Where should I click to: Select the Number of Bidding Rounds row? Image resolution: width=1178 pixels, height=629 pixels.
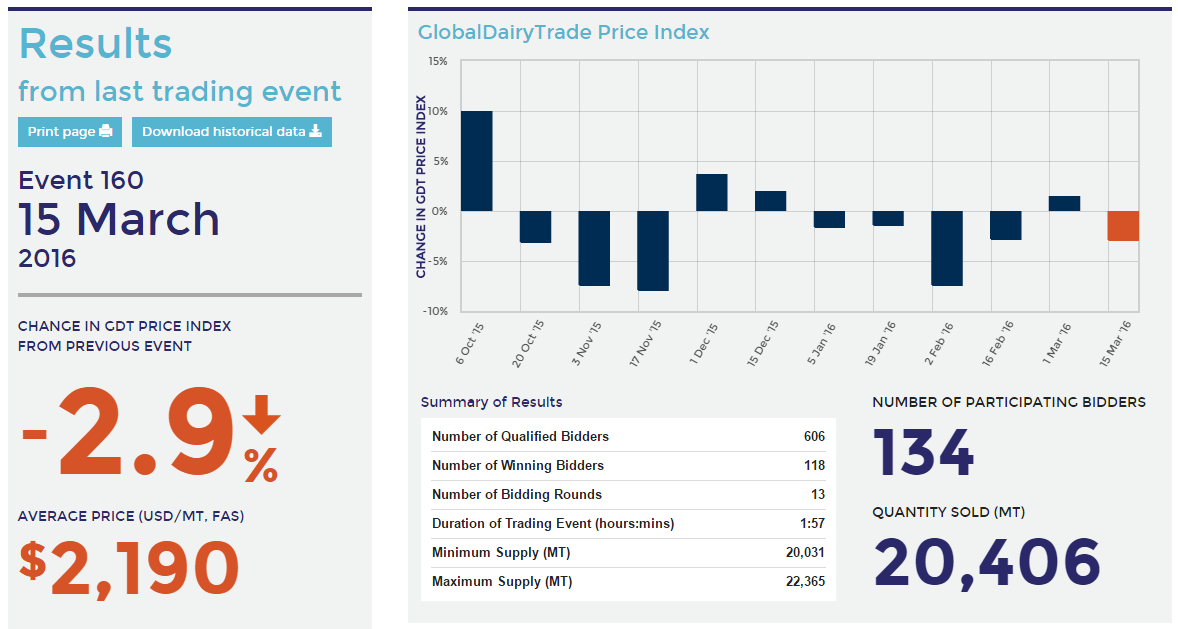point(627,495)
